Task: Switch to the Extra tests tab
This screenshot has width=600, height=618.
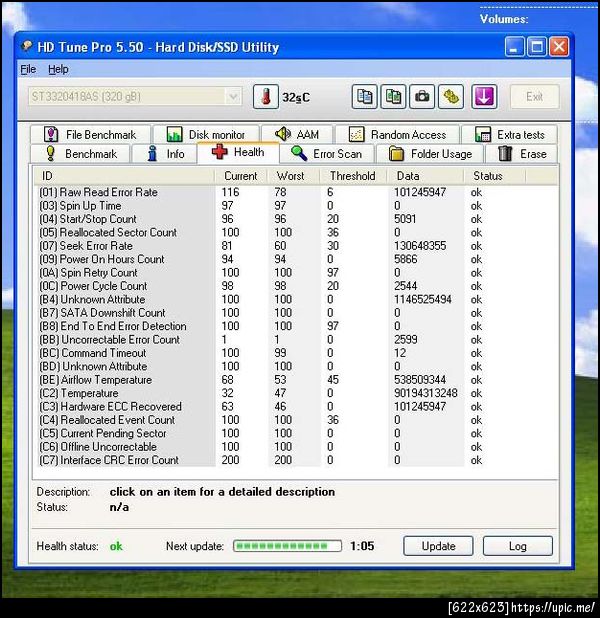Action: pos(509,134)
